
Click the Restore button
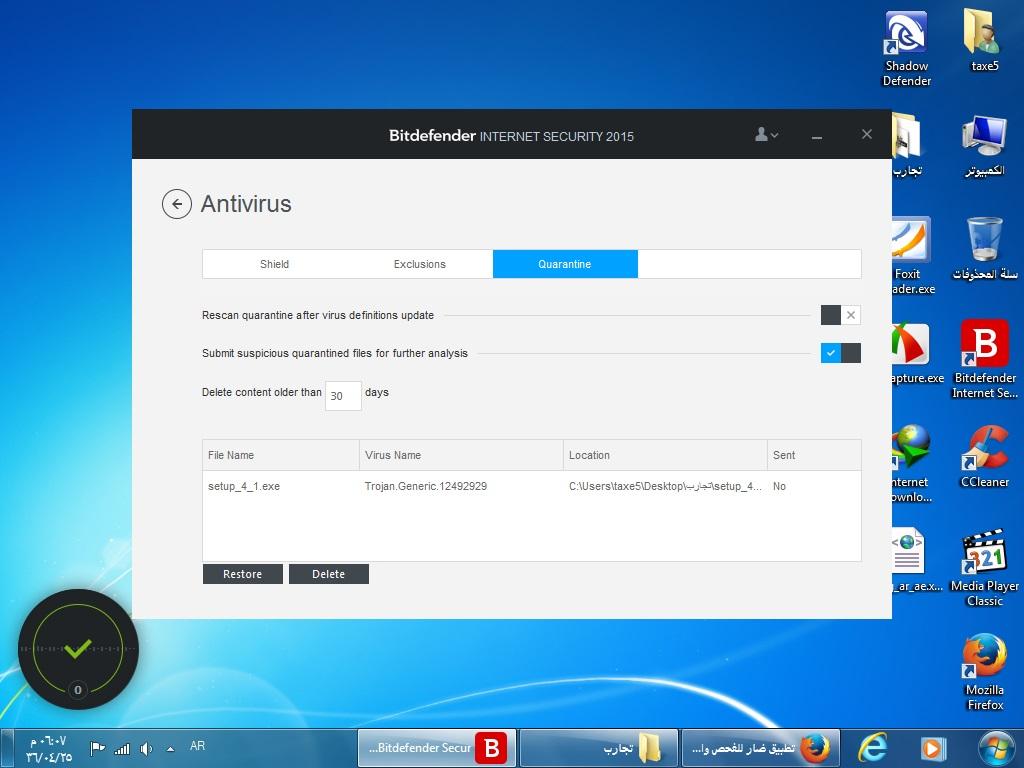coord(242,574)
